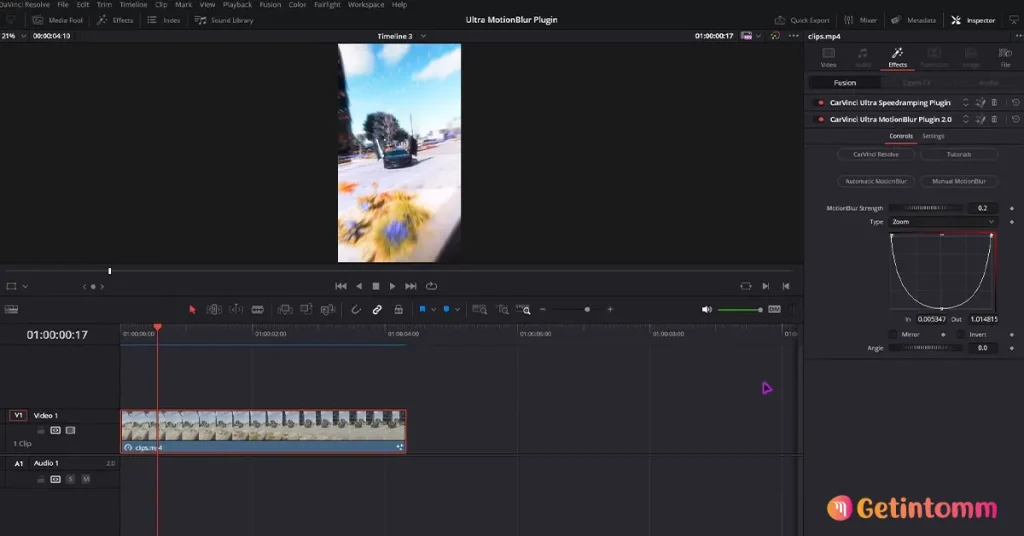The height and width of the screenshot is (536, 1024).
Task: Open the Fusion menu
Action: 270,5
